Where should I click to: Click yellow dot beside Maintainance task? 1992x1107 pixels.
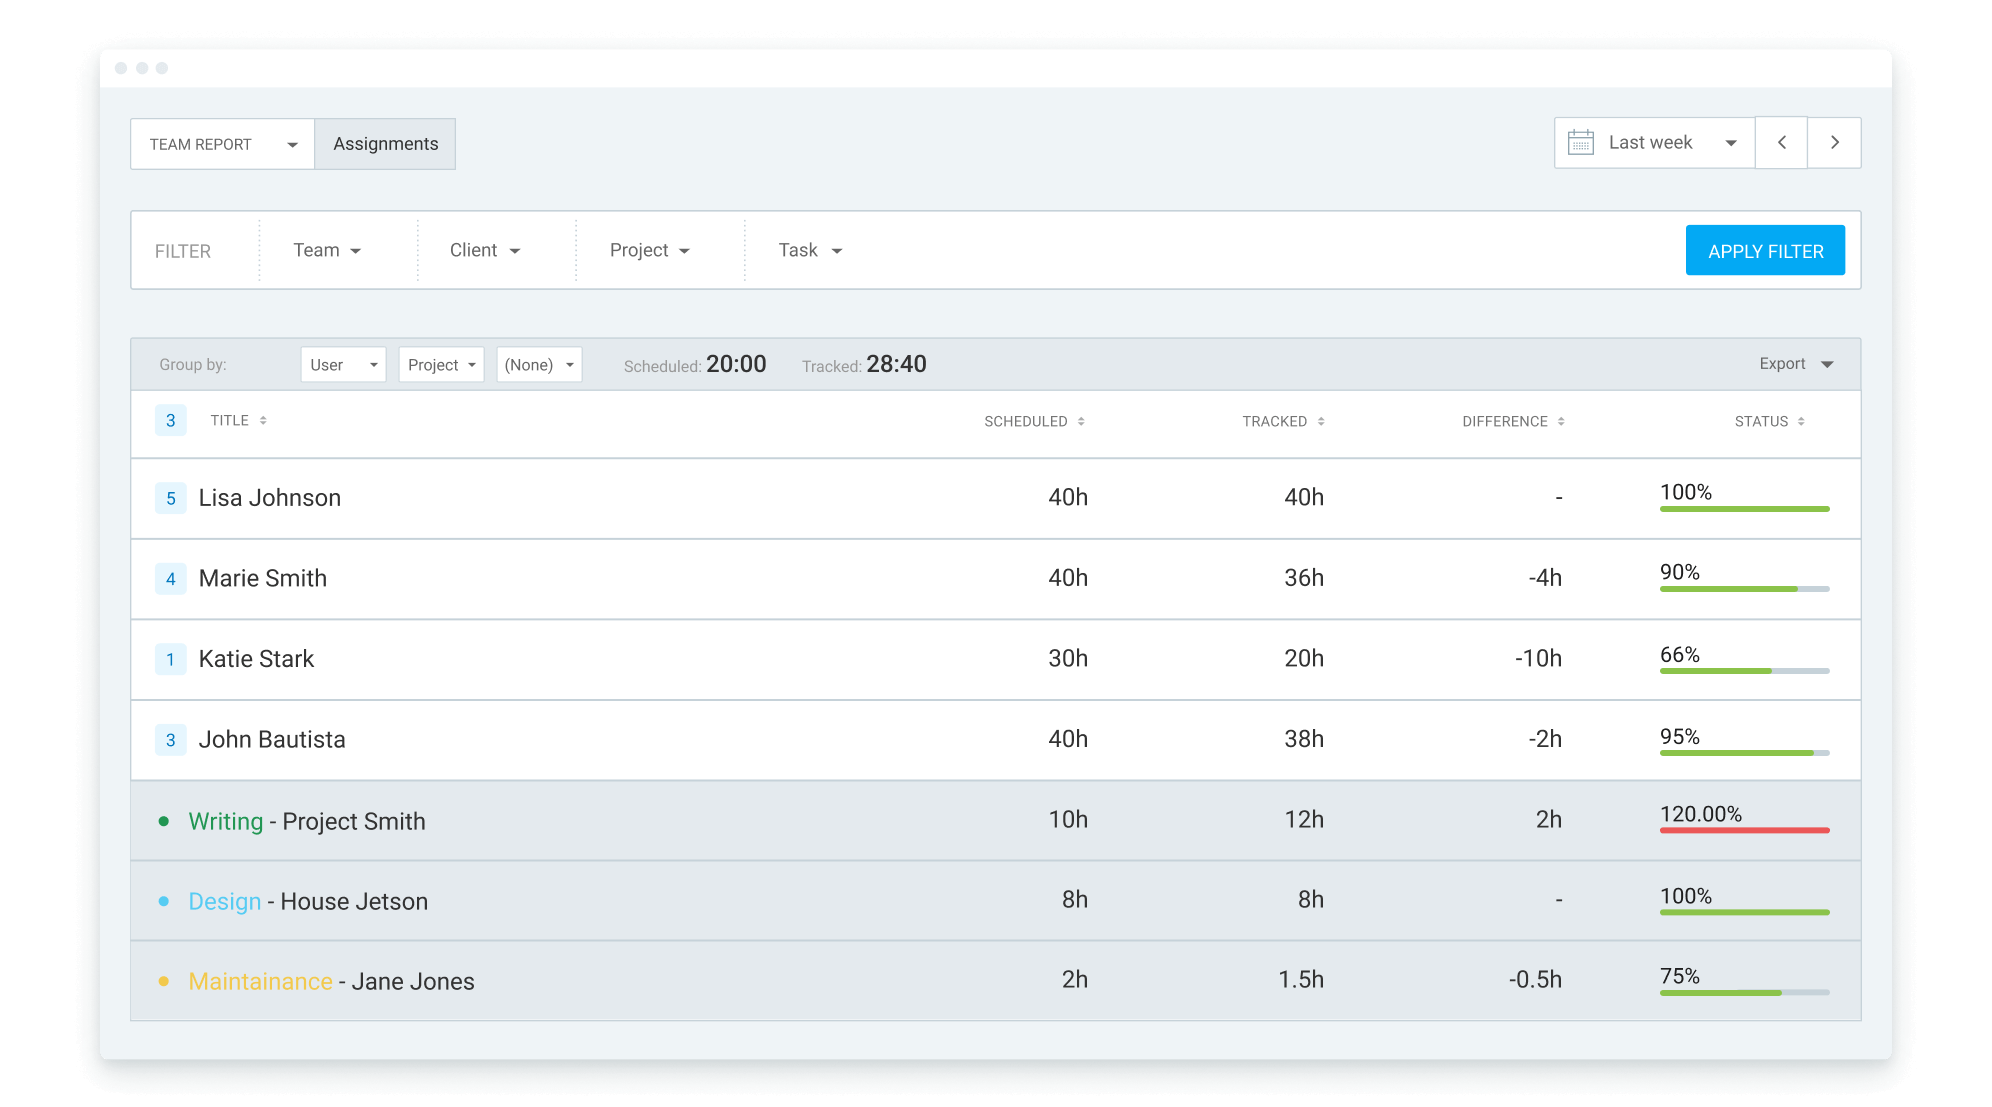click(164, 981)
